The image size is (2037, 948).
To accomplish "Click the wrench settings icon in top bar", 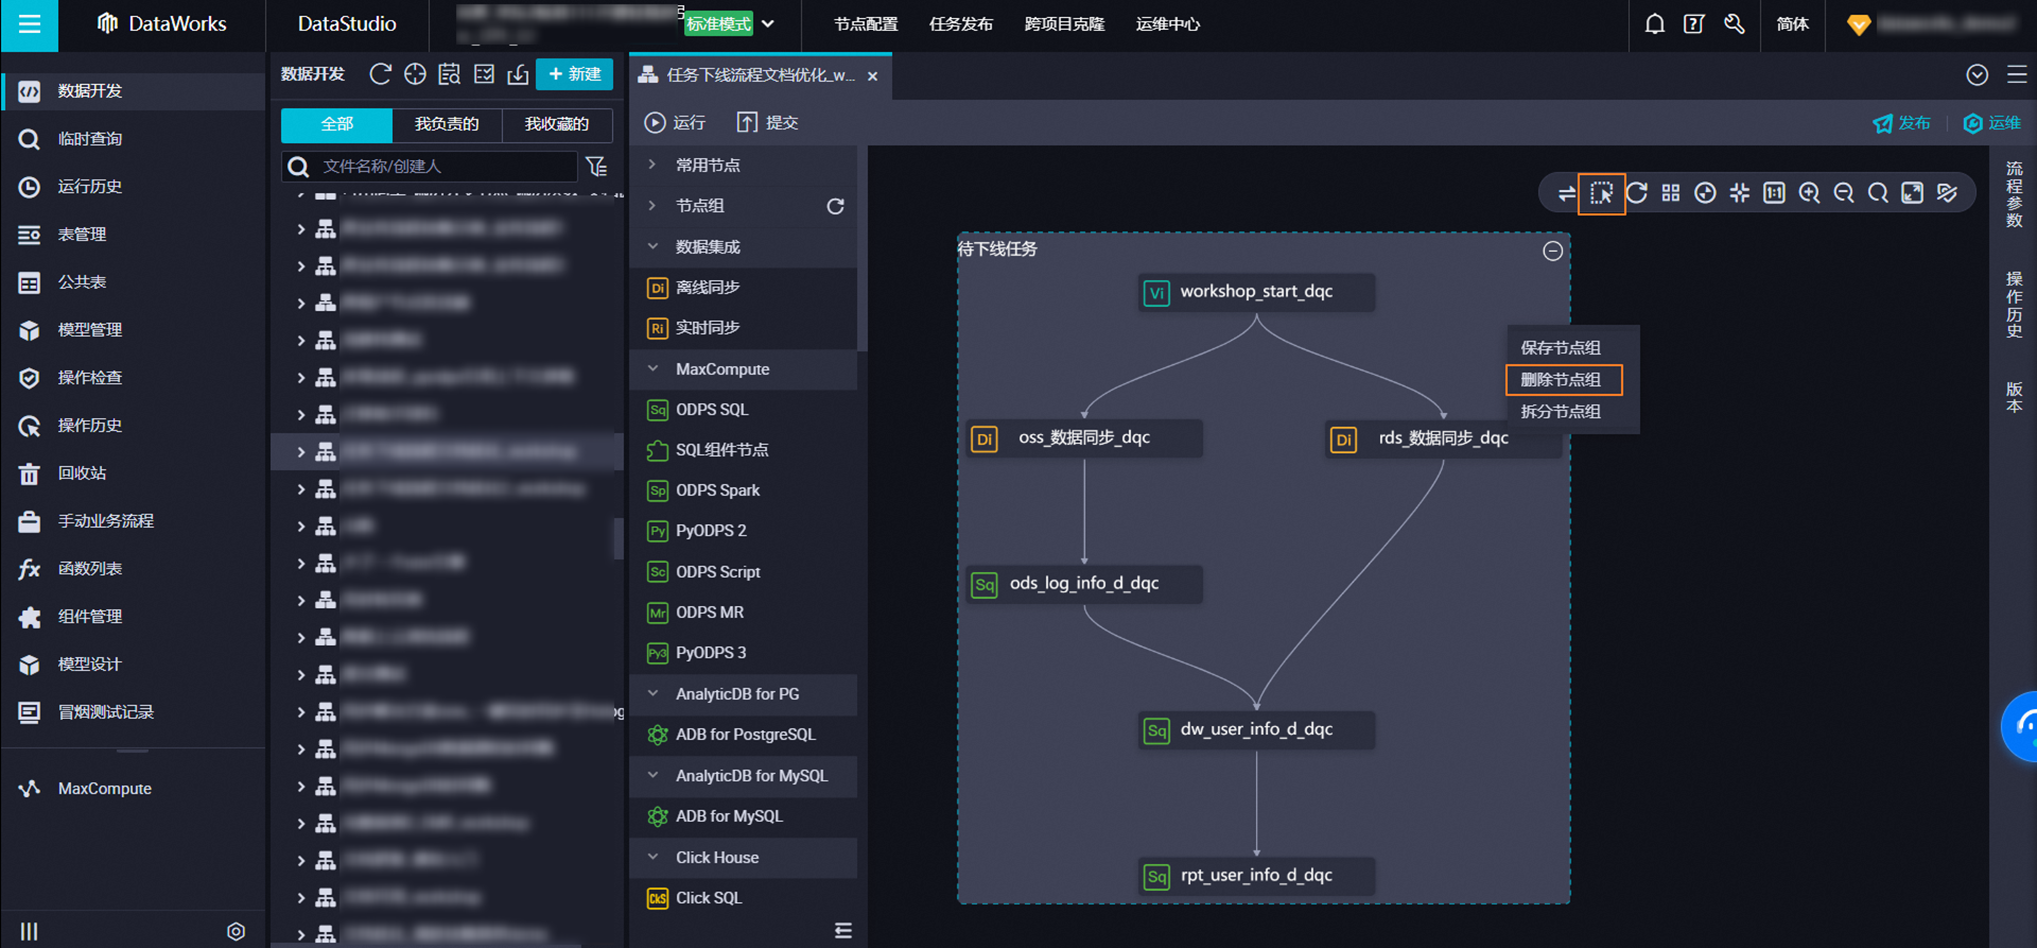I will pyautogui.click(x=1735, y=24).
